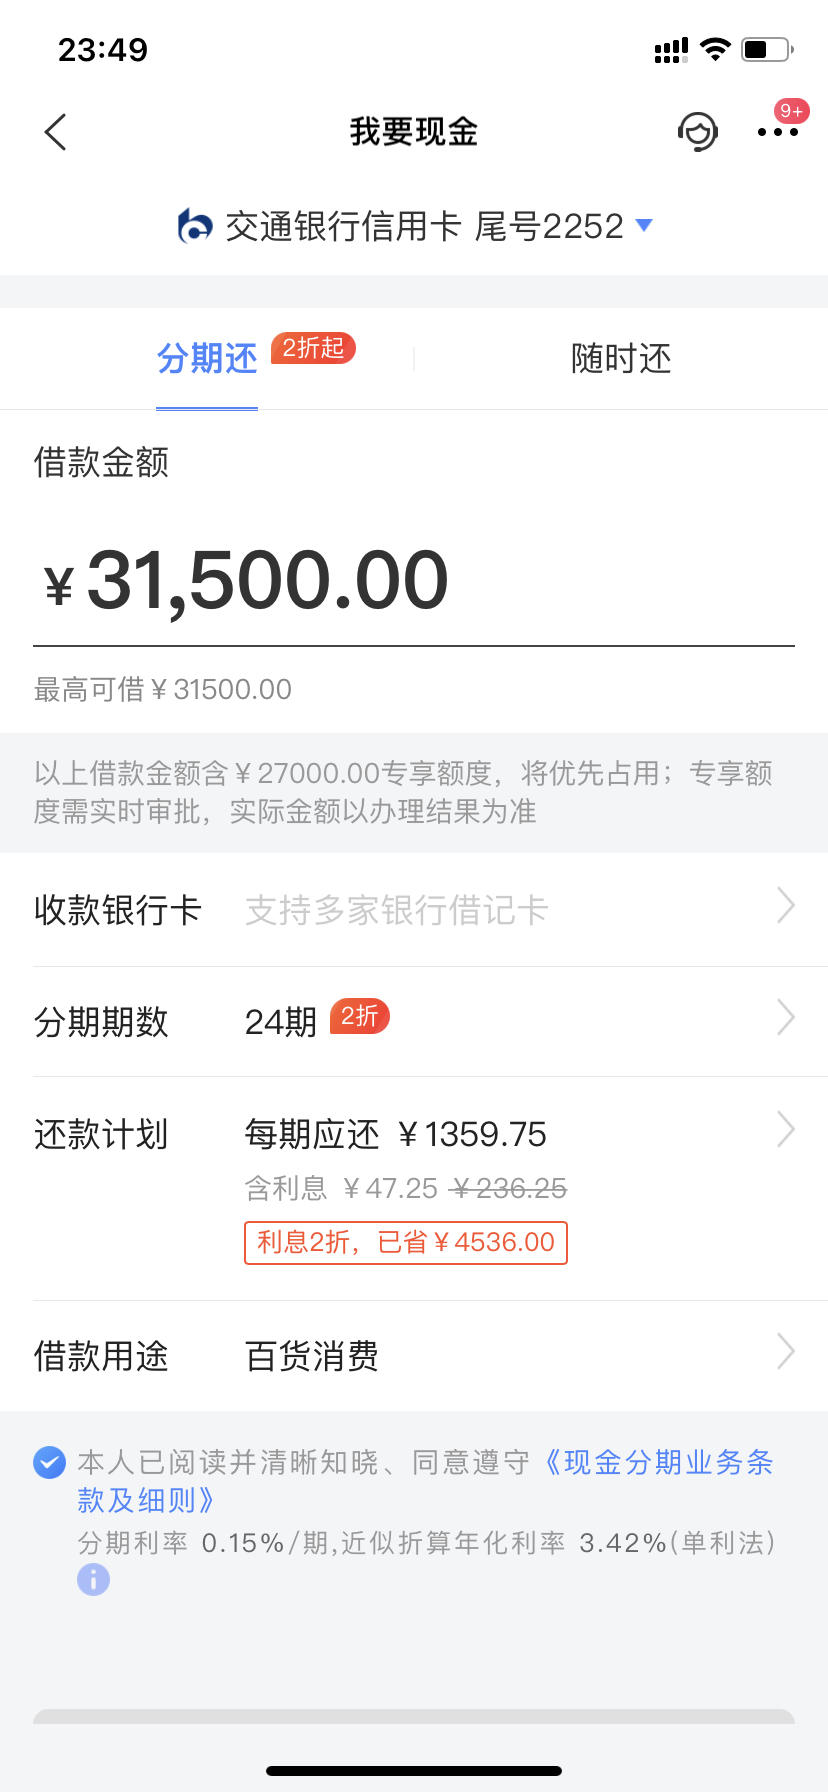Switch to the 分期还 tab
The height and width of the screenshot is (1792, 828).
click(207, 358)
